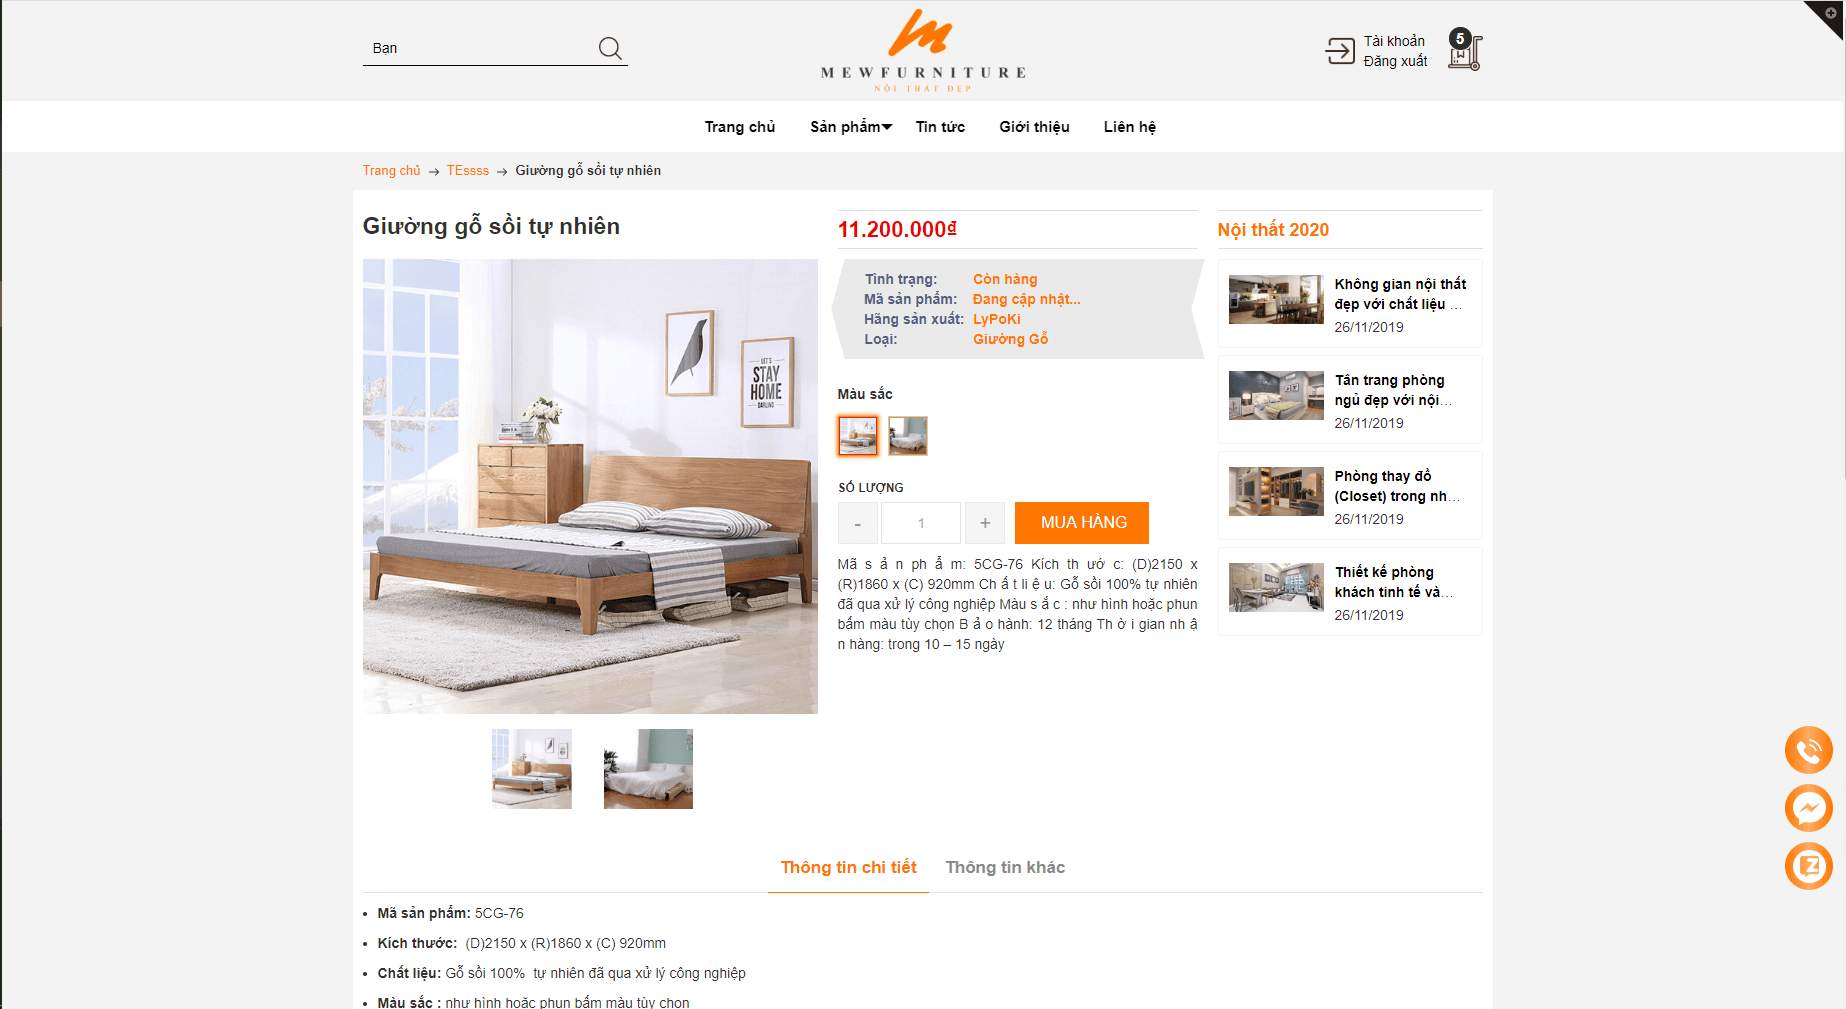Click the Đăng xuất logout link
This screenshot has height=1009, width=1846.
(x=1395, y=61)
